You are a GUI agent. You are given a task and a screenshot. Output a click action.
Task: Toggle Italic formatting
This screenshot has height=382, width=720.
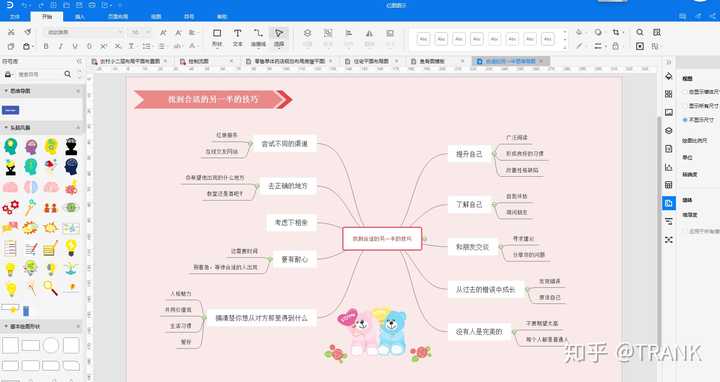pos(60,46)
